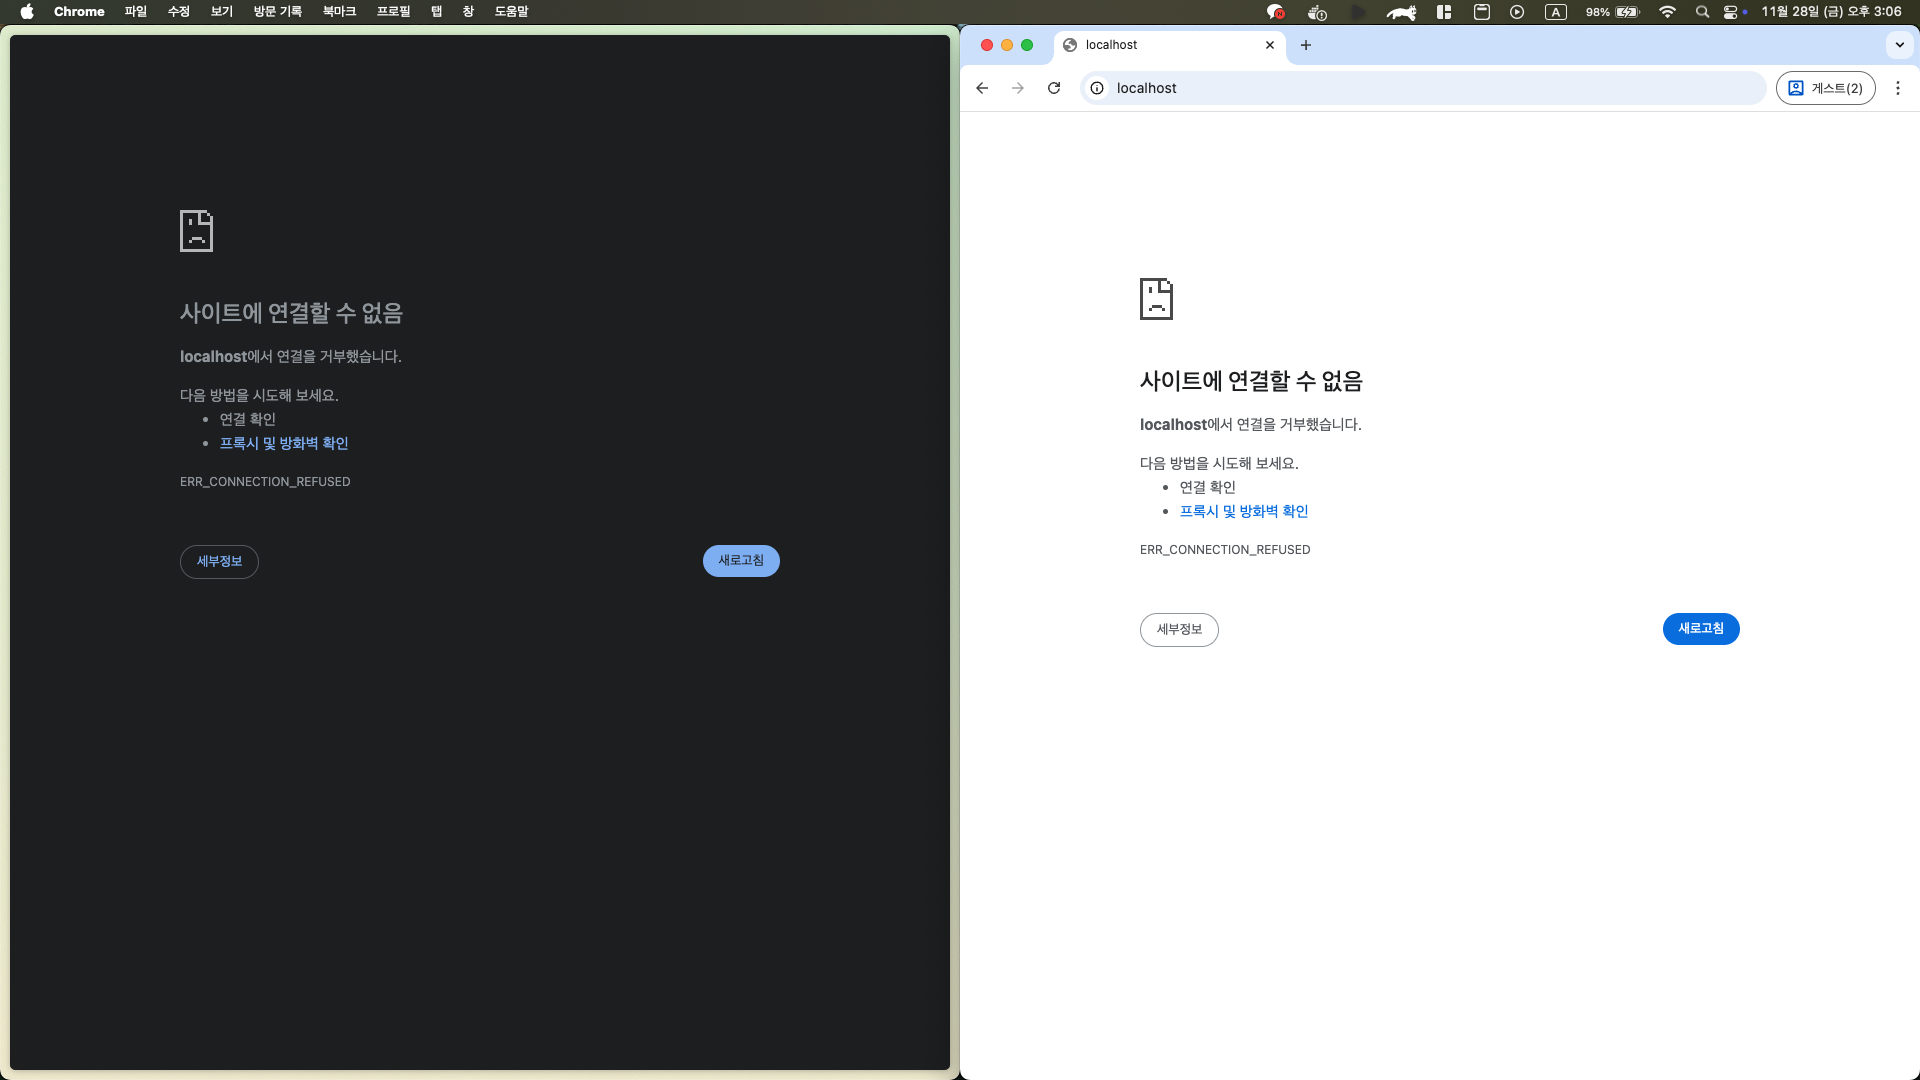Open Chrome three-dot menu
Image resolution: width=1920 pixels, height=1080 pixels.
pos(1898,88)
